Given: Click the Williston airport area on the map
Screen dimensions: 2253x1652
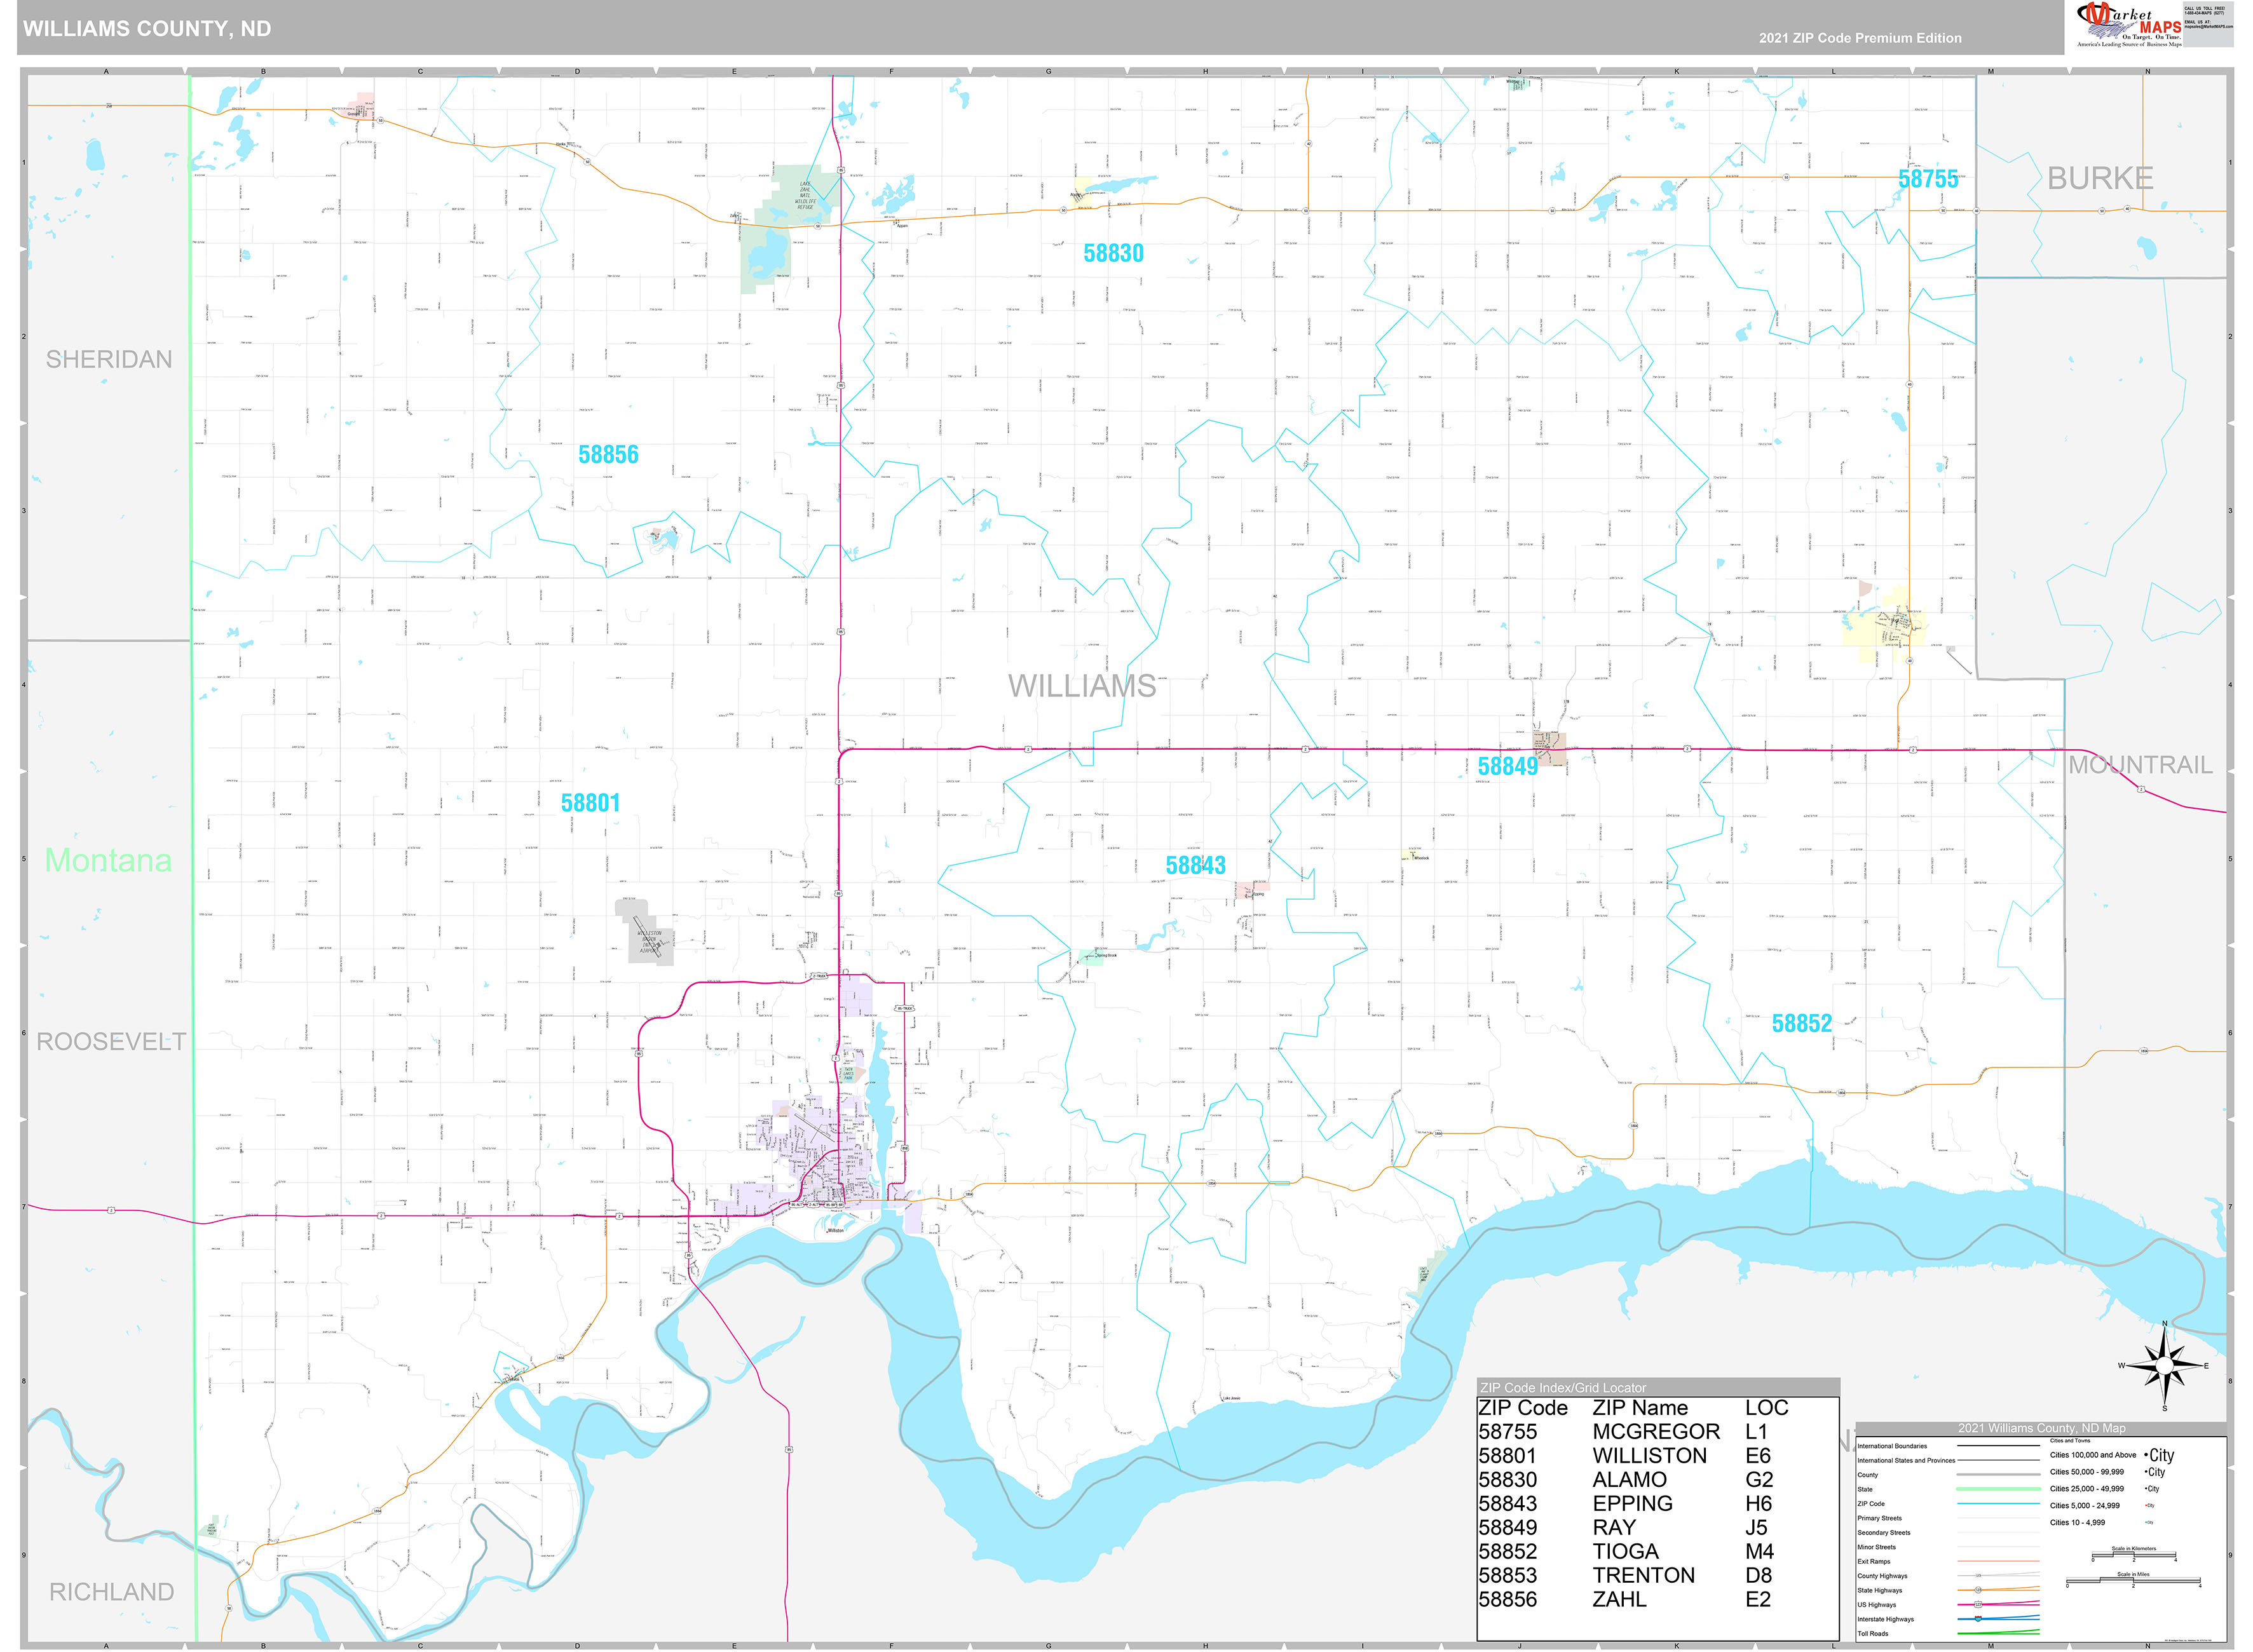Looking at the screenshot, I should [x=644, y=932].
